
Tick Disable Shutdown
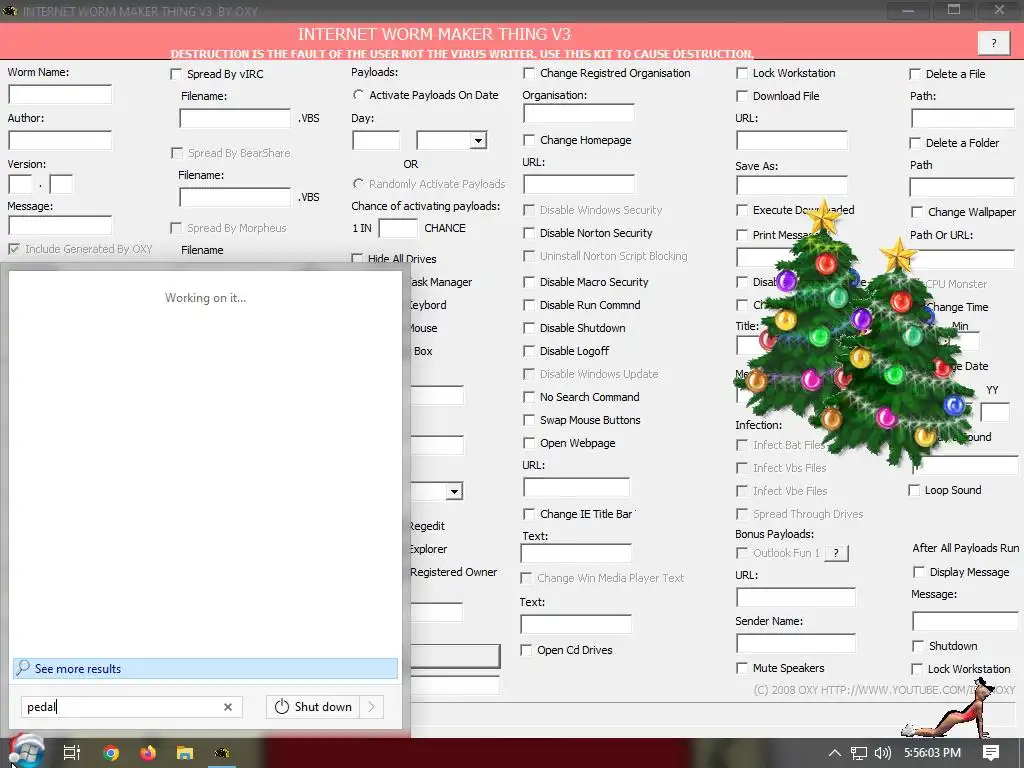(529, 328)
